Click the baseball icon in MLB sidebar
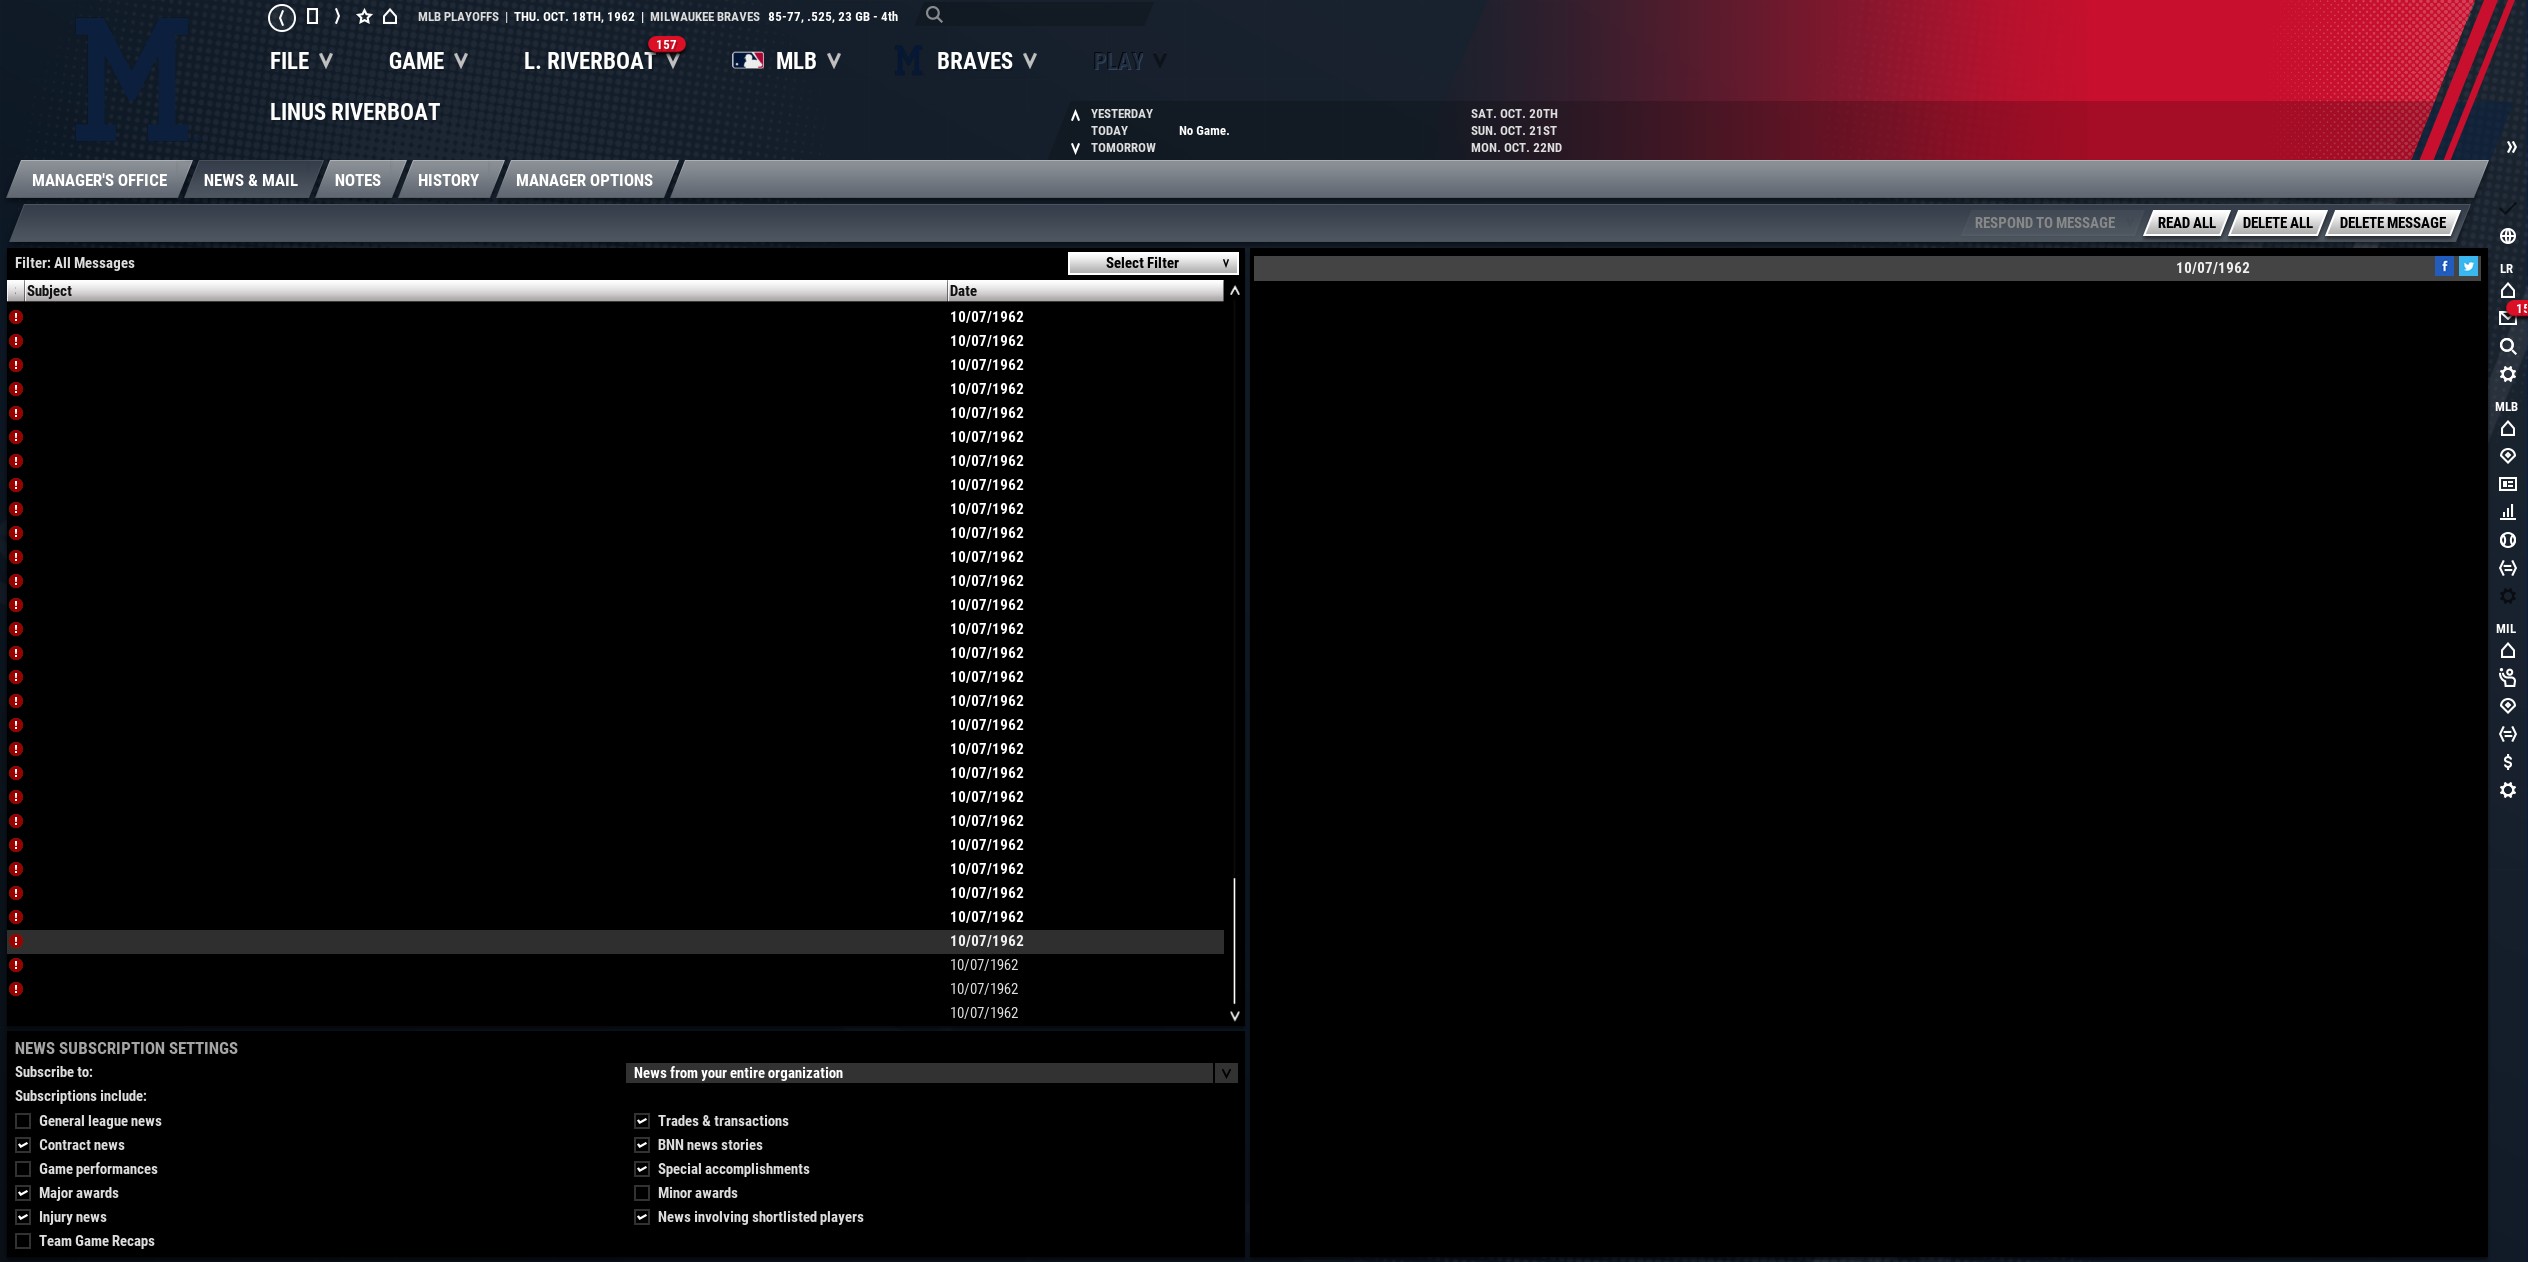This screenshot has height=1262, width=2528. pyautogui.click(x=2507, y=540)
